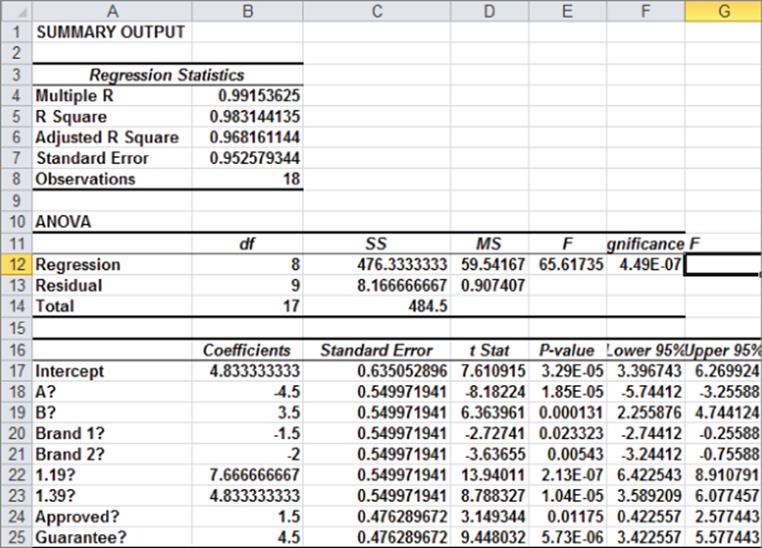Select column D header

pyautogui.click(x=489, y=10)
